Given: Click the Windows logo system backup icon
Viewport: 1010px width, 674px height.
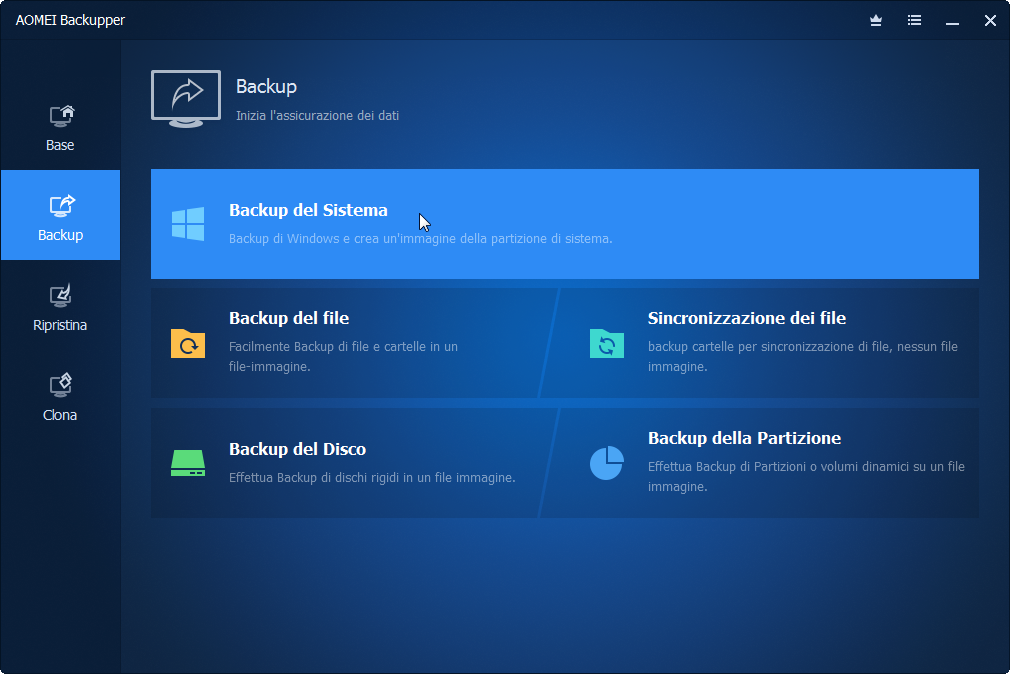Looking at the screenshot, I should coord(188,224).
